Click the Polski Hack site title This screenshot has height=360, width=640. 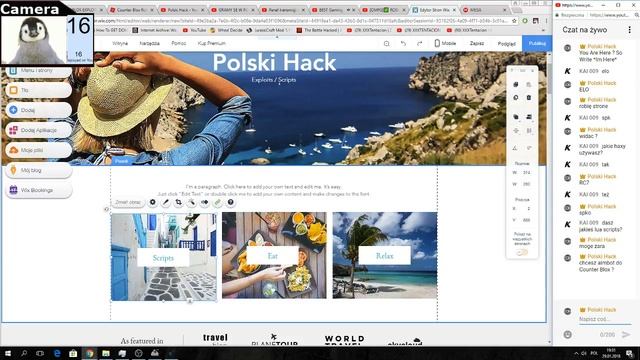click(274, 62)
